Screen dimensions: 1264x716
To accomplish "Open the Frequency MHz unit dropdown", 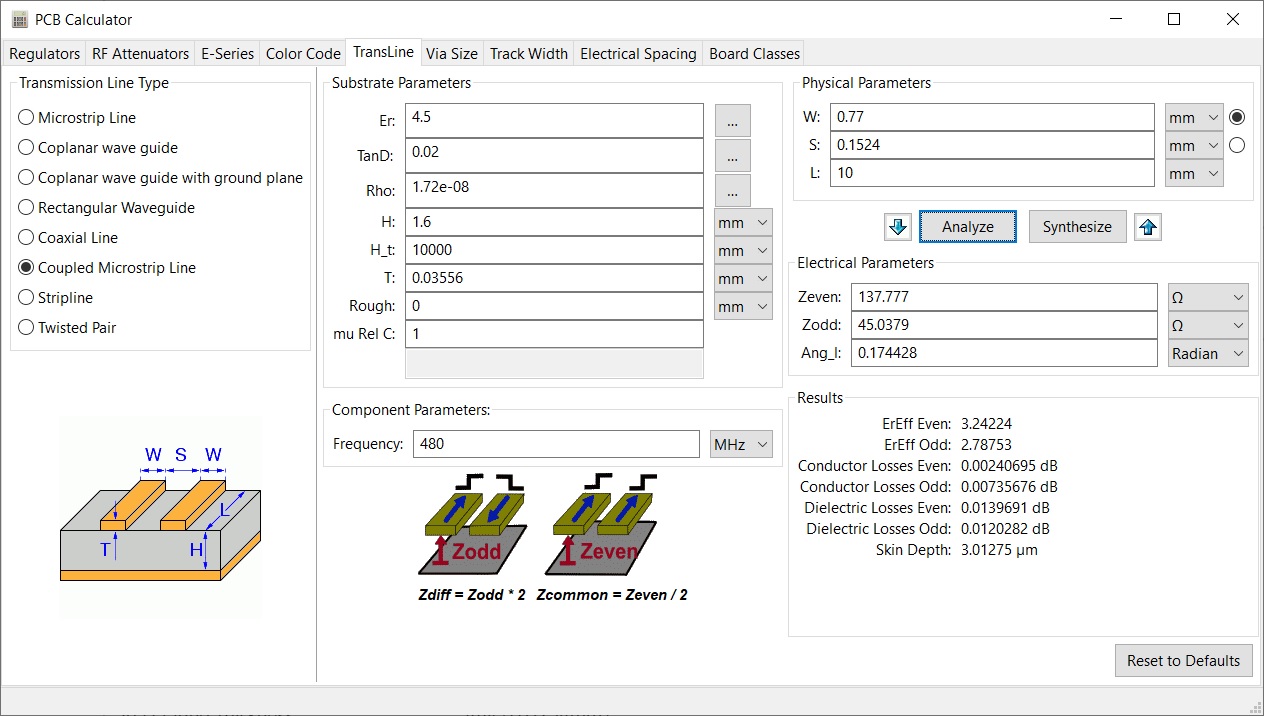I will pyautogui.click(x=741, y=443).
